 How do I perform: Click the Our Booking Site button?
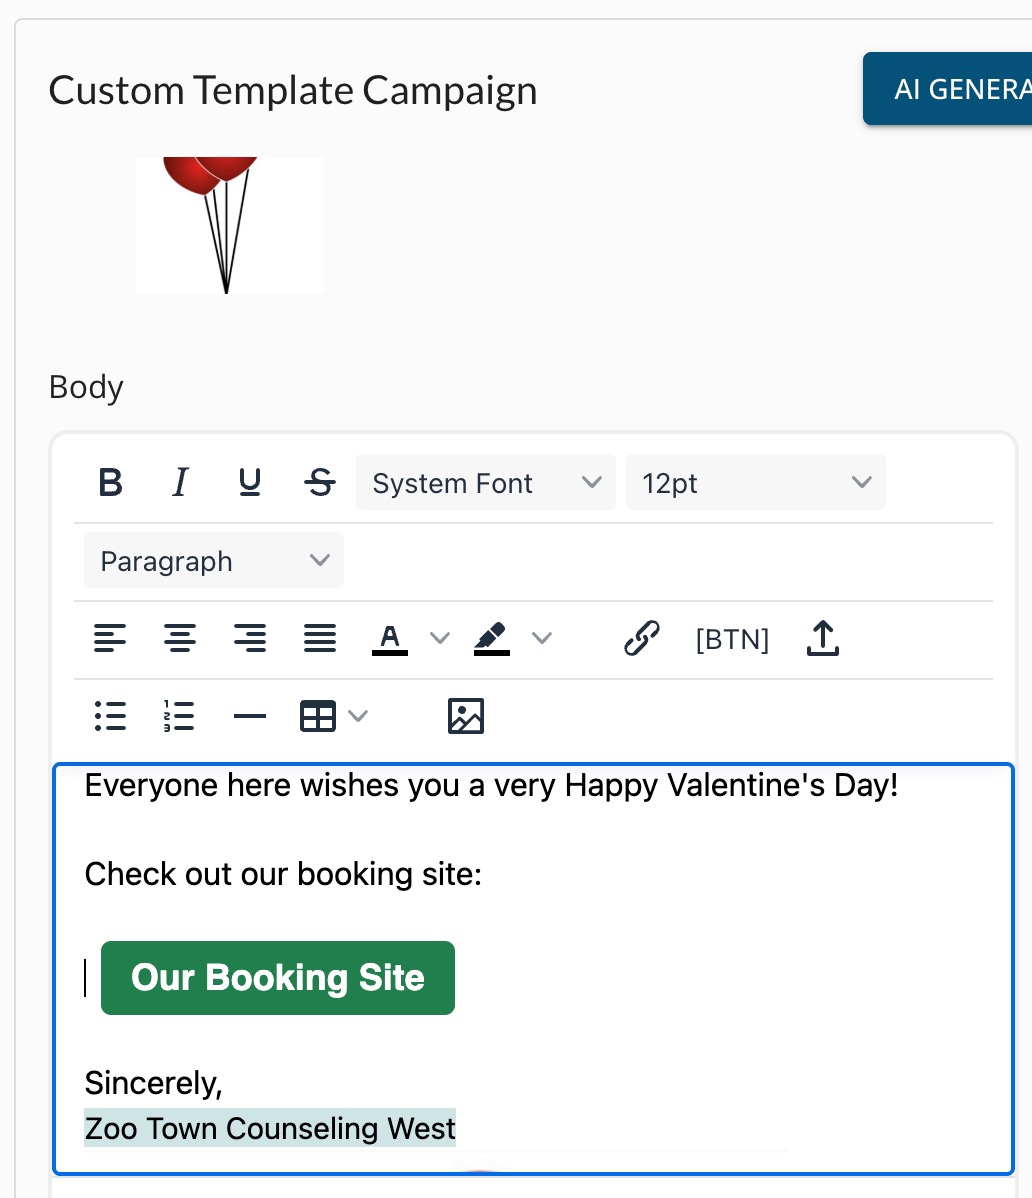click(x=278, y=978)
